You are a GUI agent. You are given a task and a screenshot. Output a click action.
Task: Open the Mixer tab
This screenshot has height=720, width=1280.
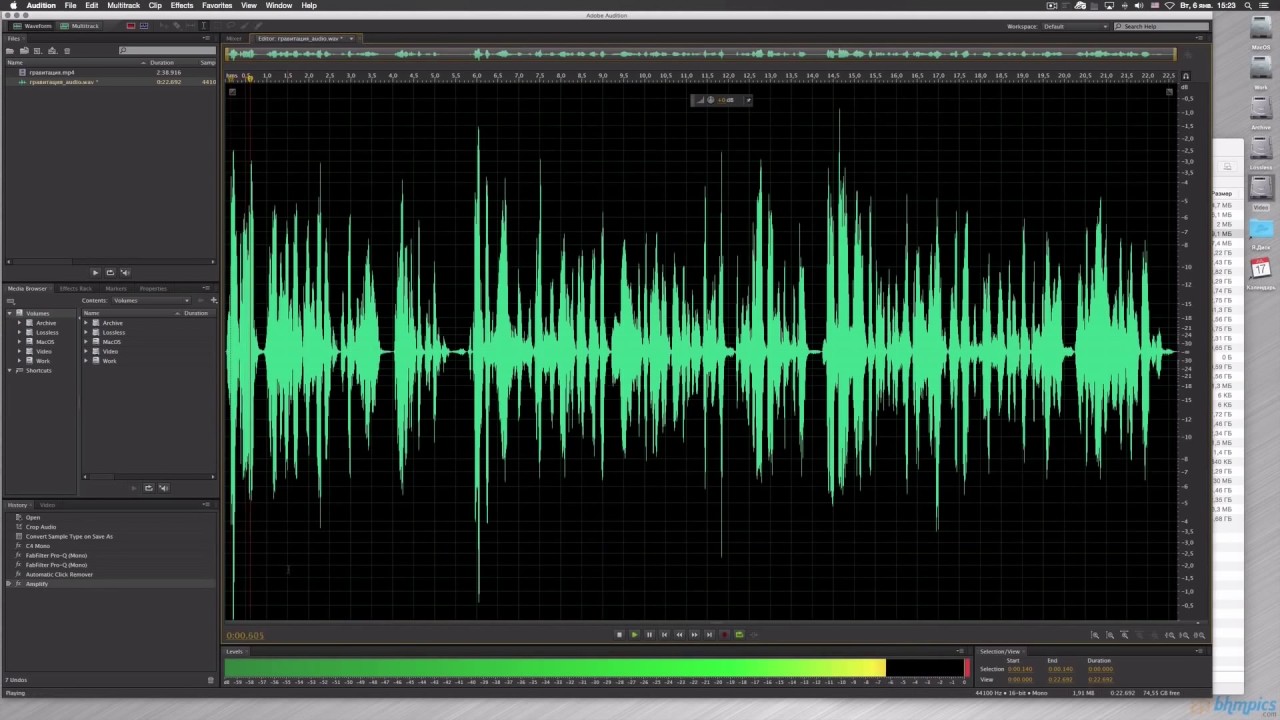pyautogui.click(x=234, y=38)
